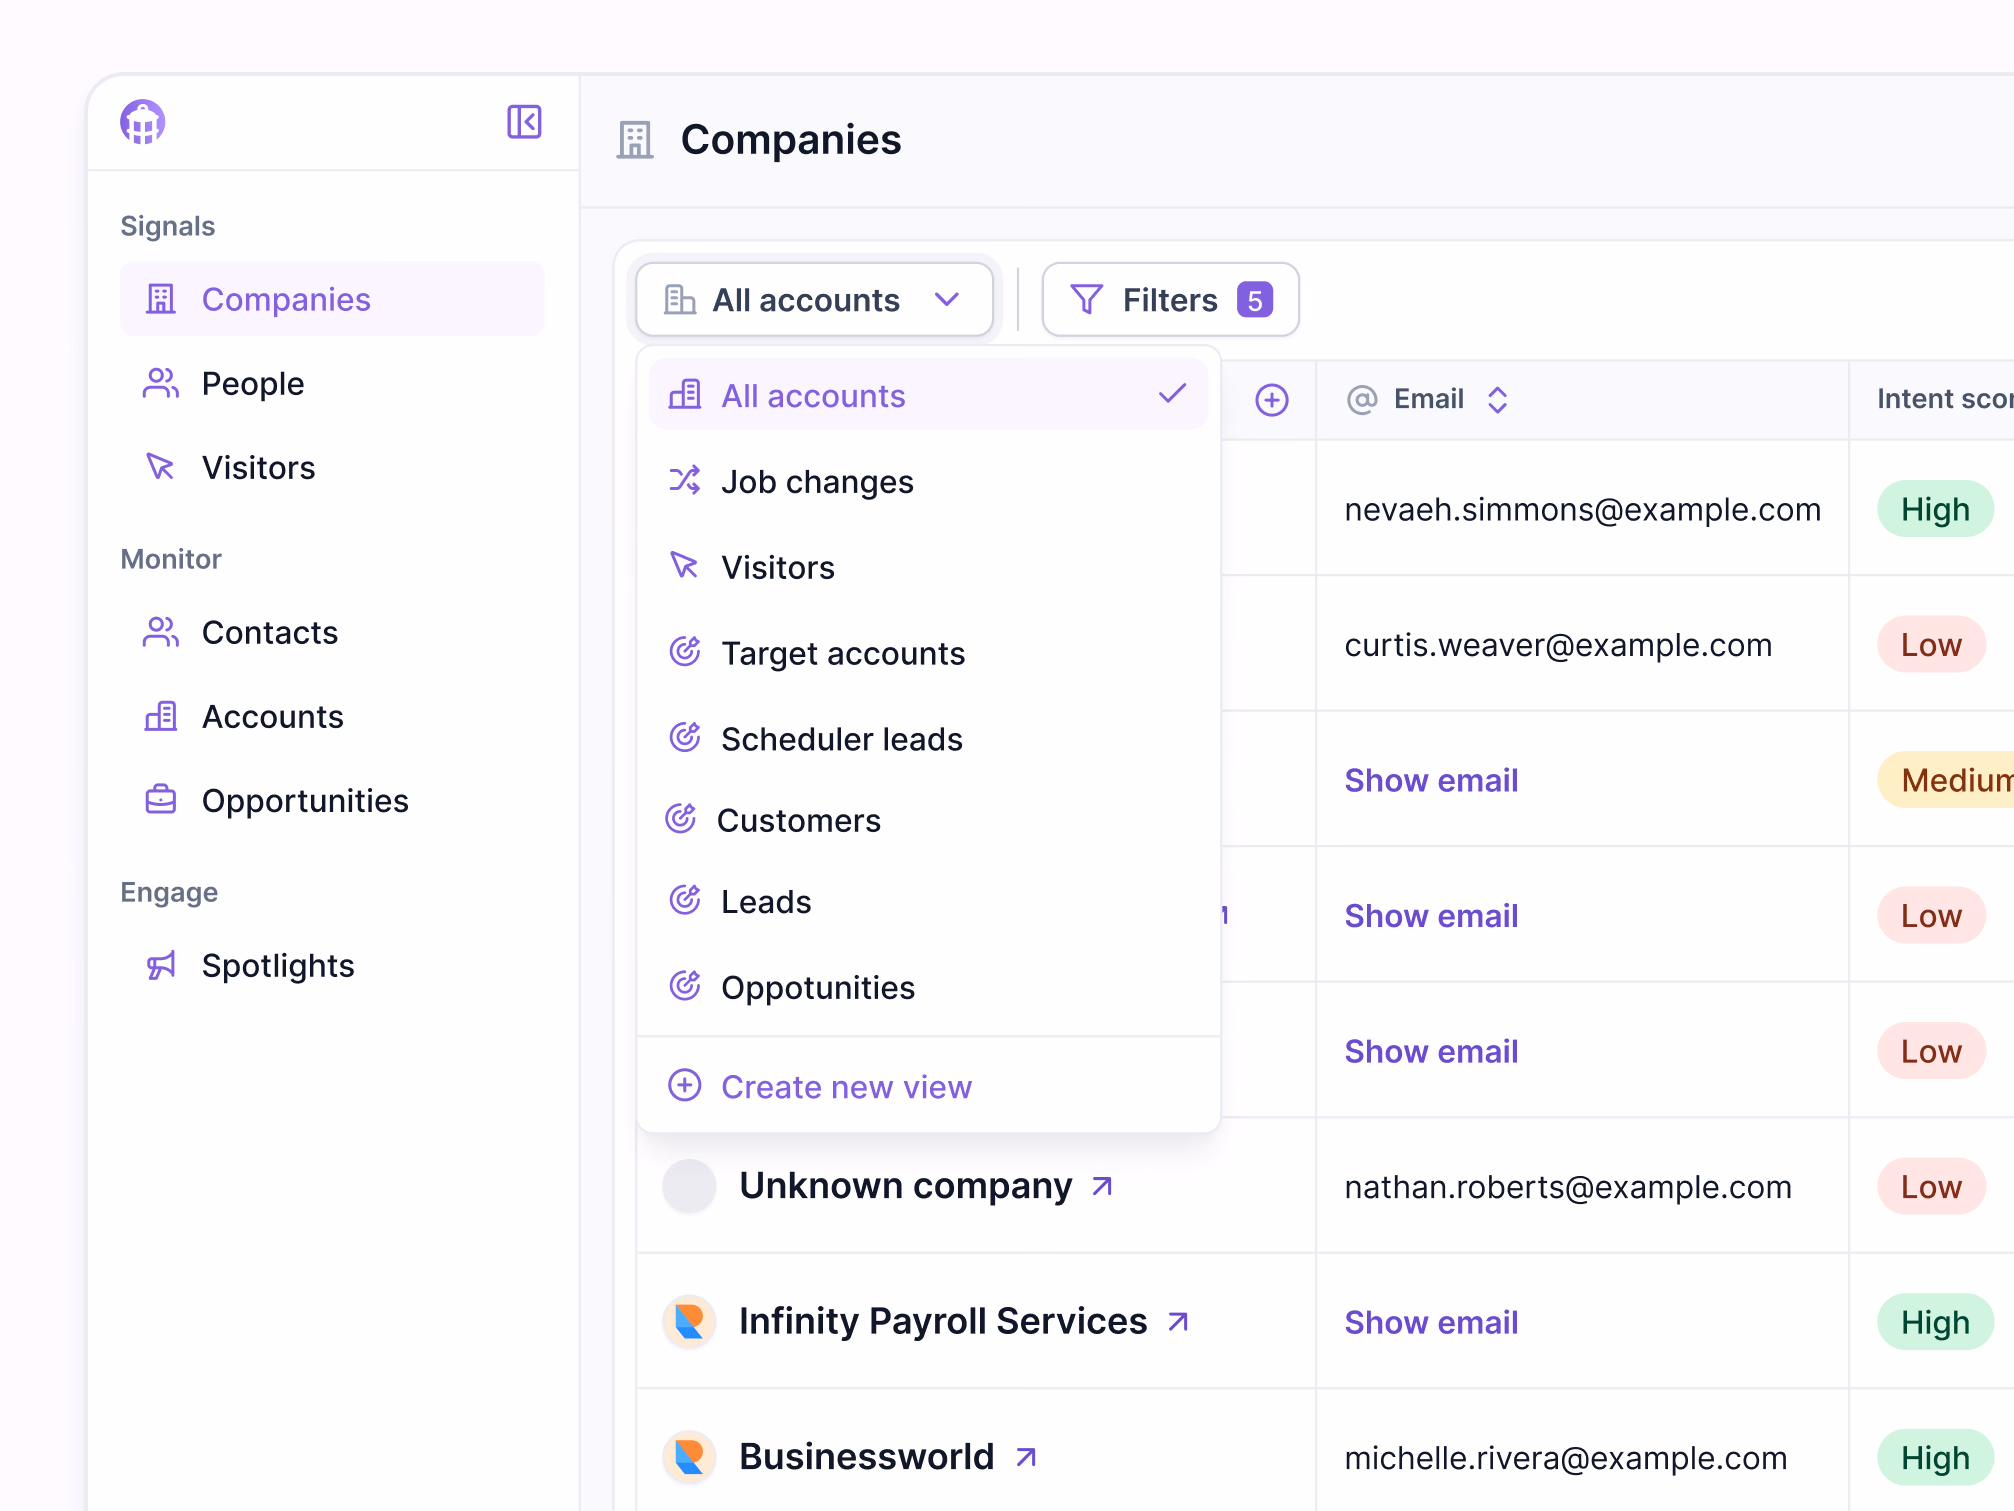Open Infinity Payroll Services external link arrow
Screen dimensions: 2014x1511
[1178, 1322]
